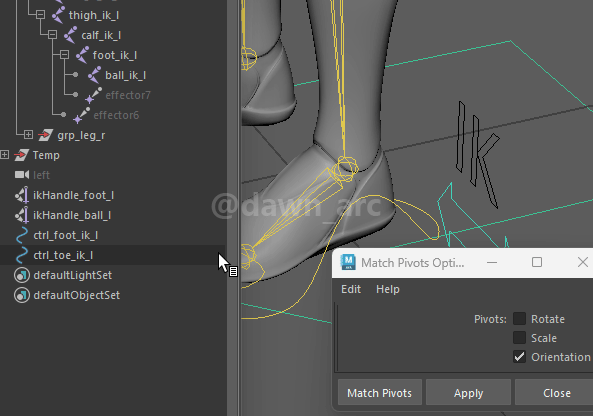Select ikHandle_ball_l in the outliner
Screen dimensions: 593x416
pyautogui.click(x=72, y=215)
